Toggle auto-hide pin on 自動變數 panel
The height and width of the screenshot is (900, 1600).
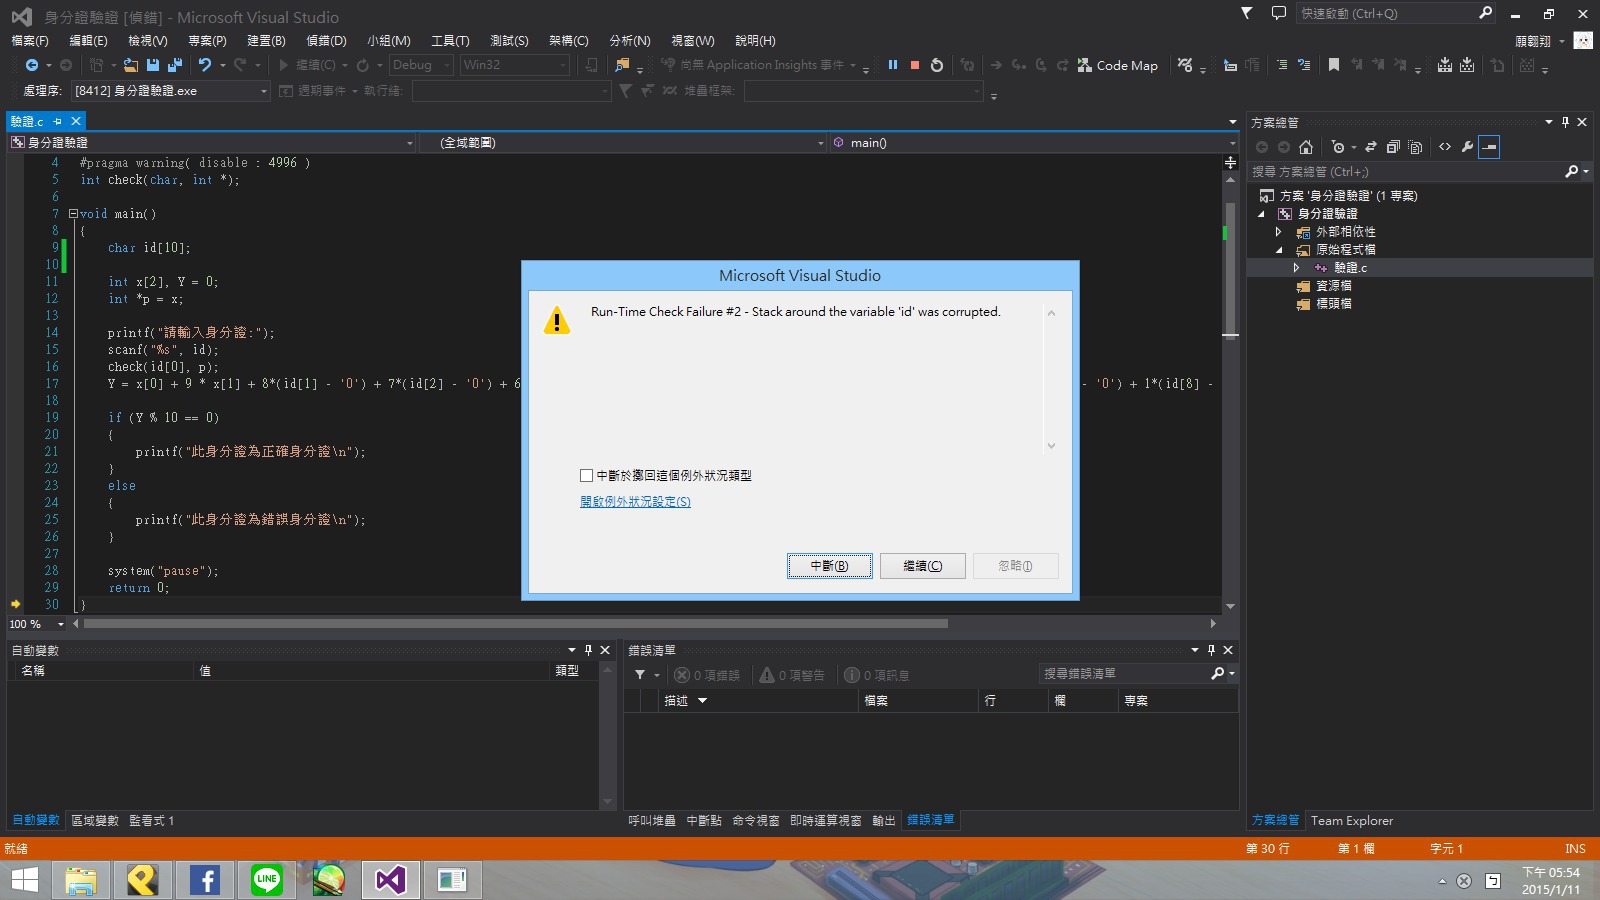(588, 650)
